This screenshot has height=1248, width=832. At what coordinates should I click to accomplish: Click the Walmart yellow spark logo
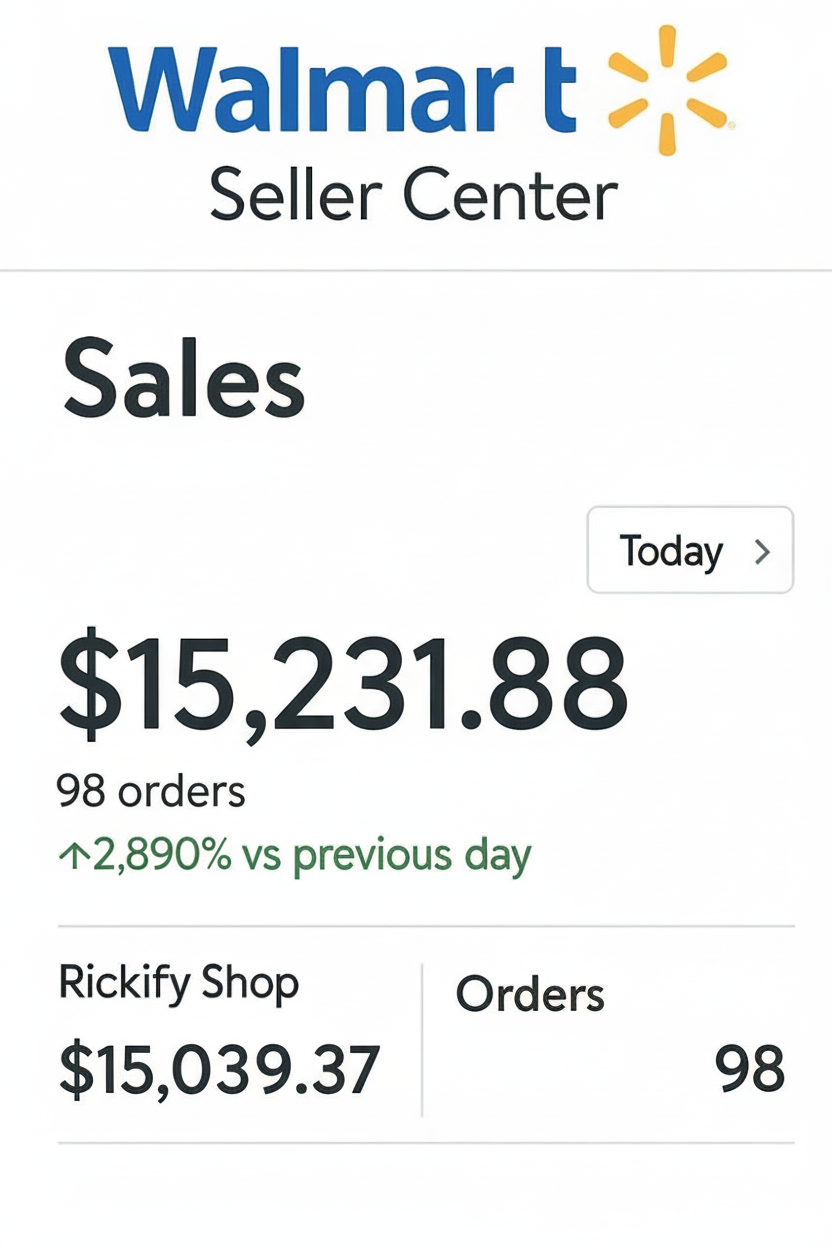point(665,90)
